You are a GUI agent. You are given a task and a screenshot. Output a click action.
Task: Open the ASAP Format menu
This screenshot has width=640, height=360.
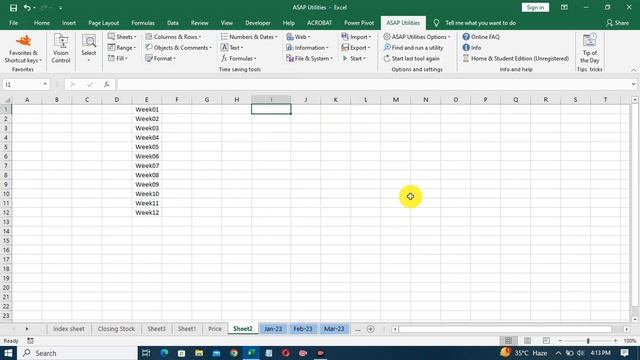coord(160,58)
